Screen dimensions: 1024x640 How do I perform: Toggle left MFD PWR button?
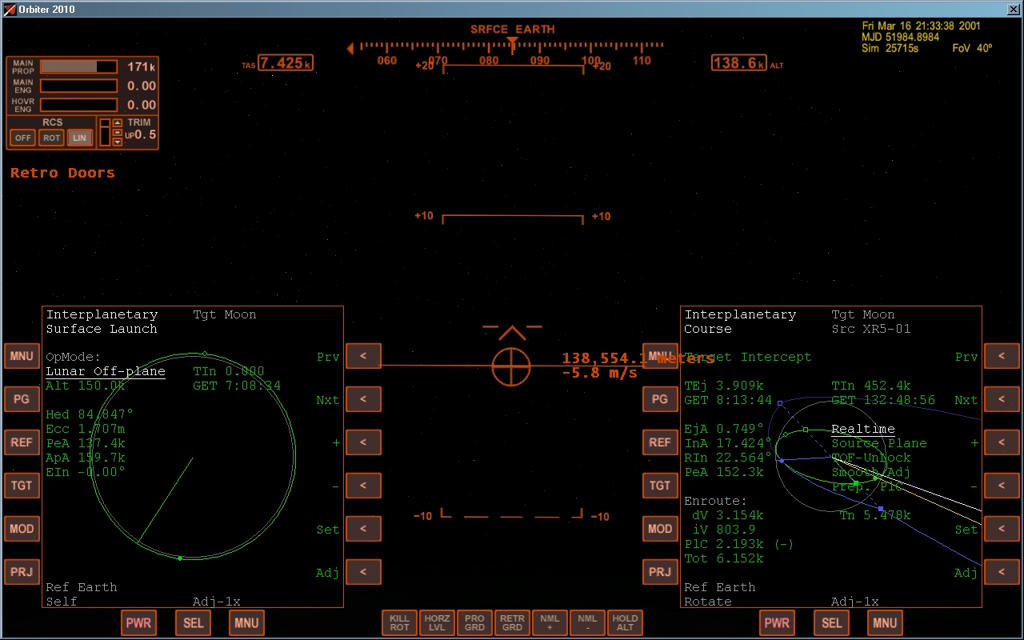(x=138, y=622)
